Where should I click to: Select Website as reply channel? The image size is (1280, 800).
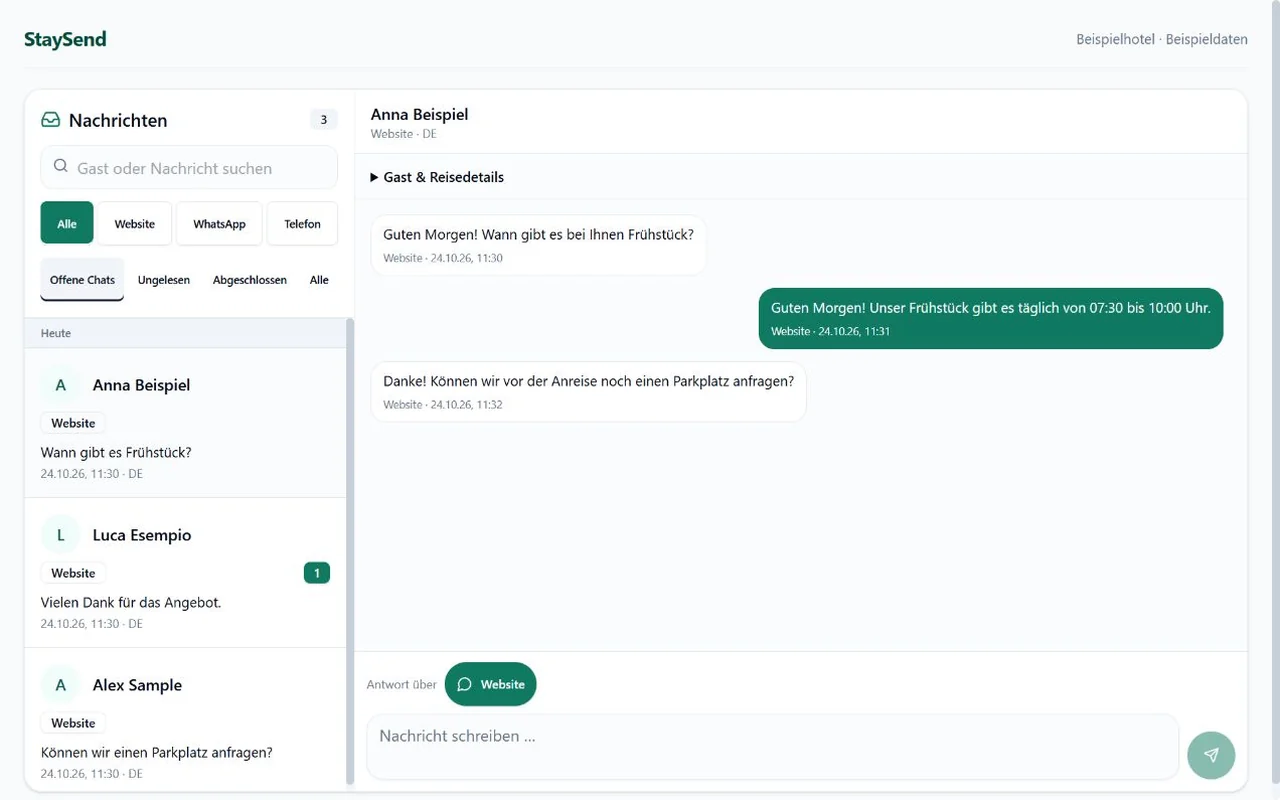pyautogui.click(x=490, y=685)
